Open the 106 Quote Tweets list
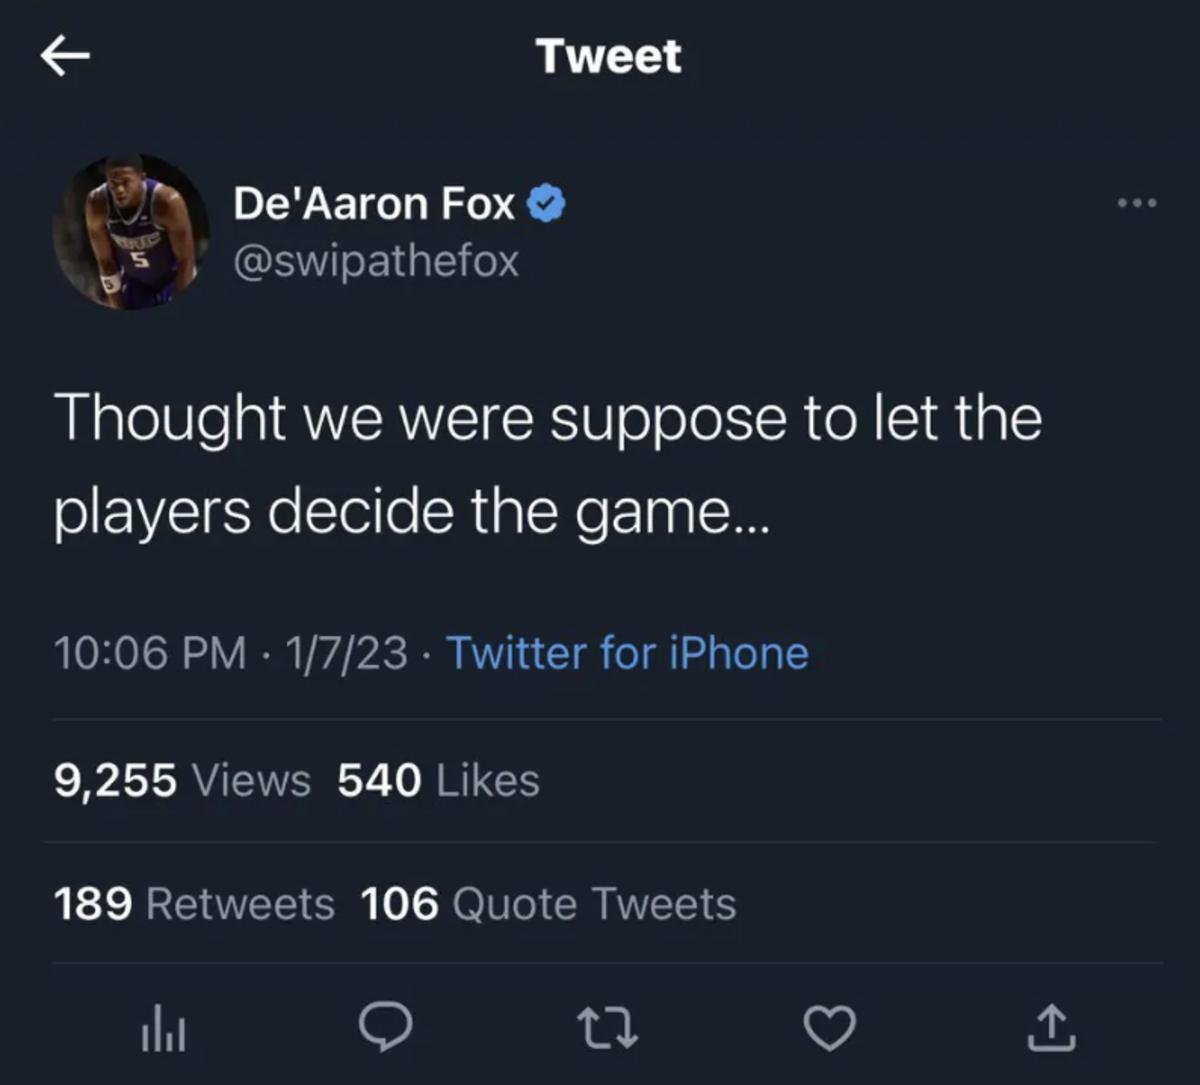1200x1085 pixels. pos(548,903)
